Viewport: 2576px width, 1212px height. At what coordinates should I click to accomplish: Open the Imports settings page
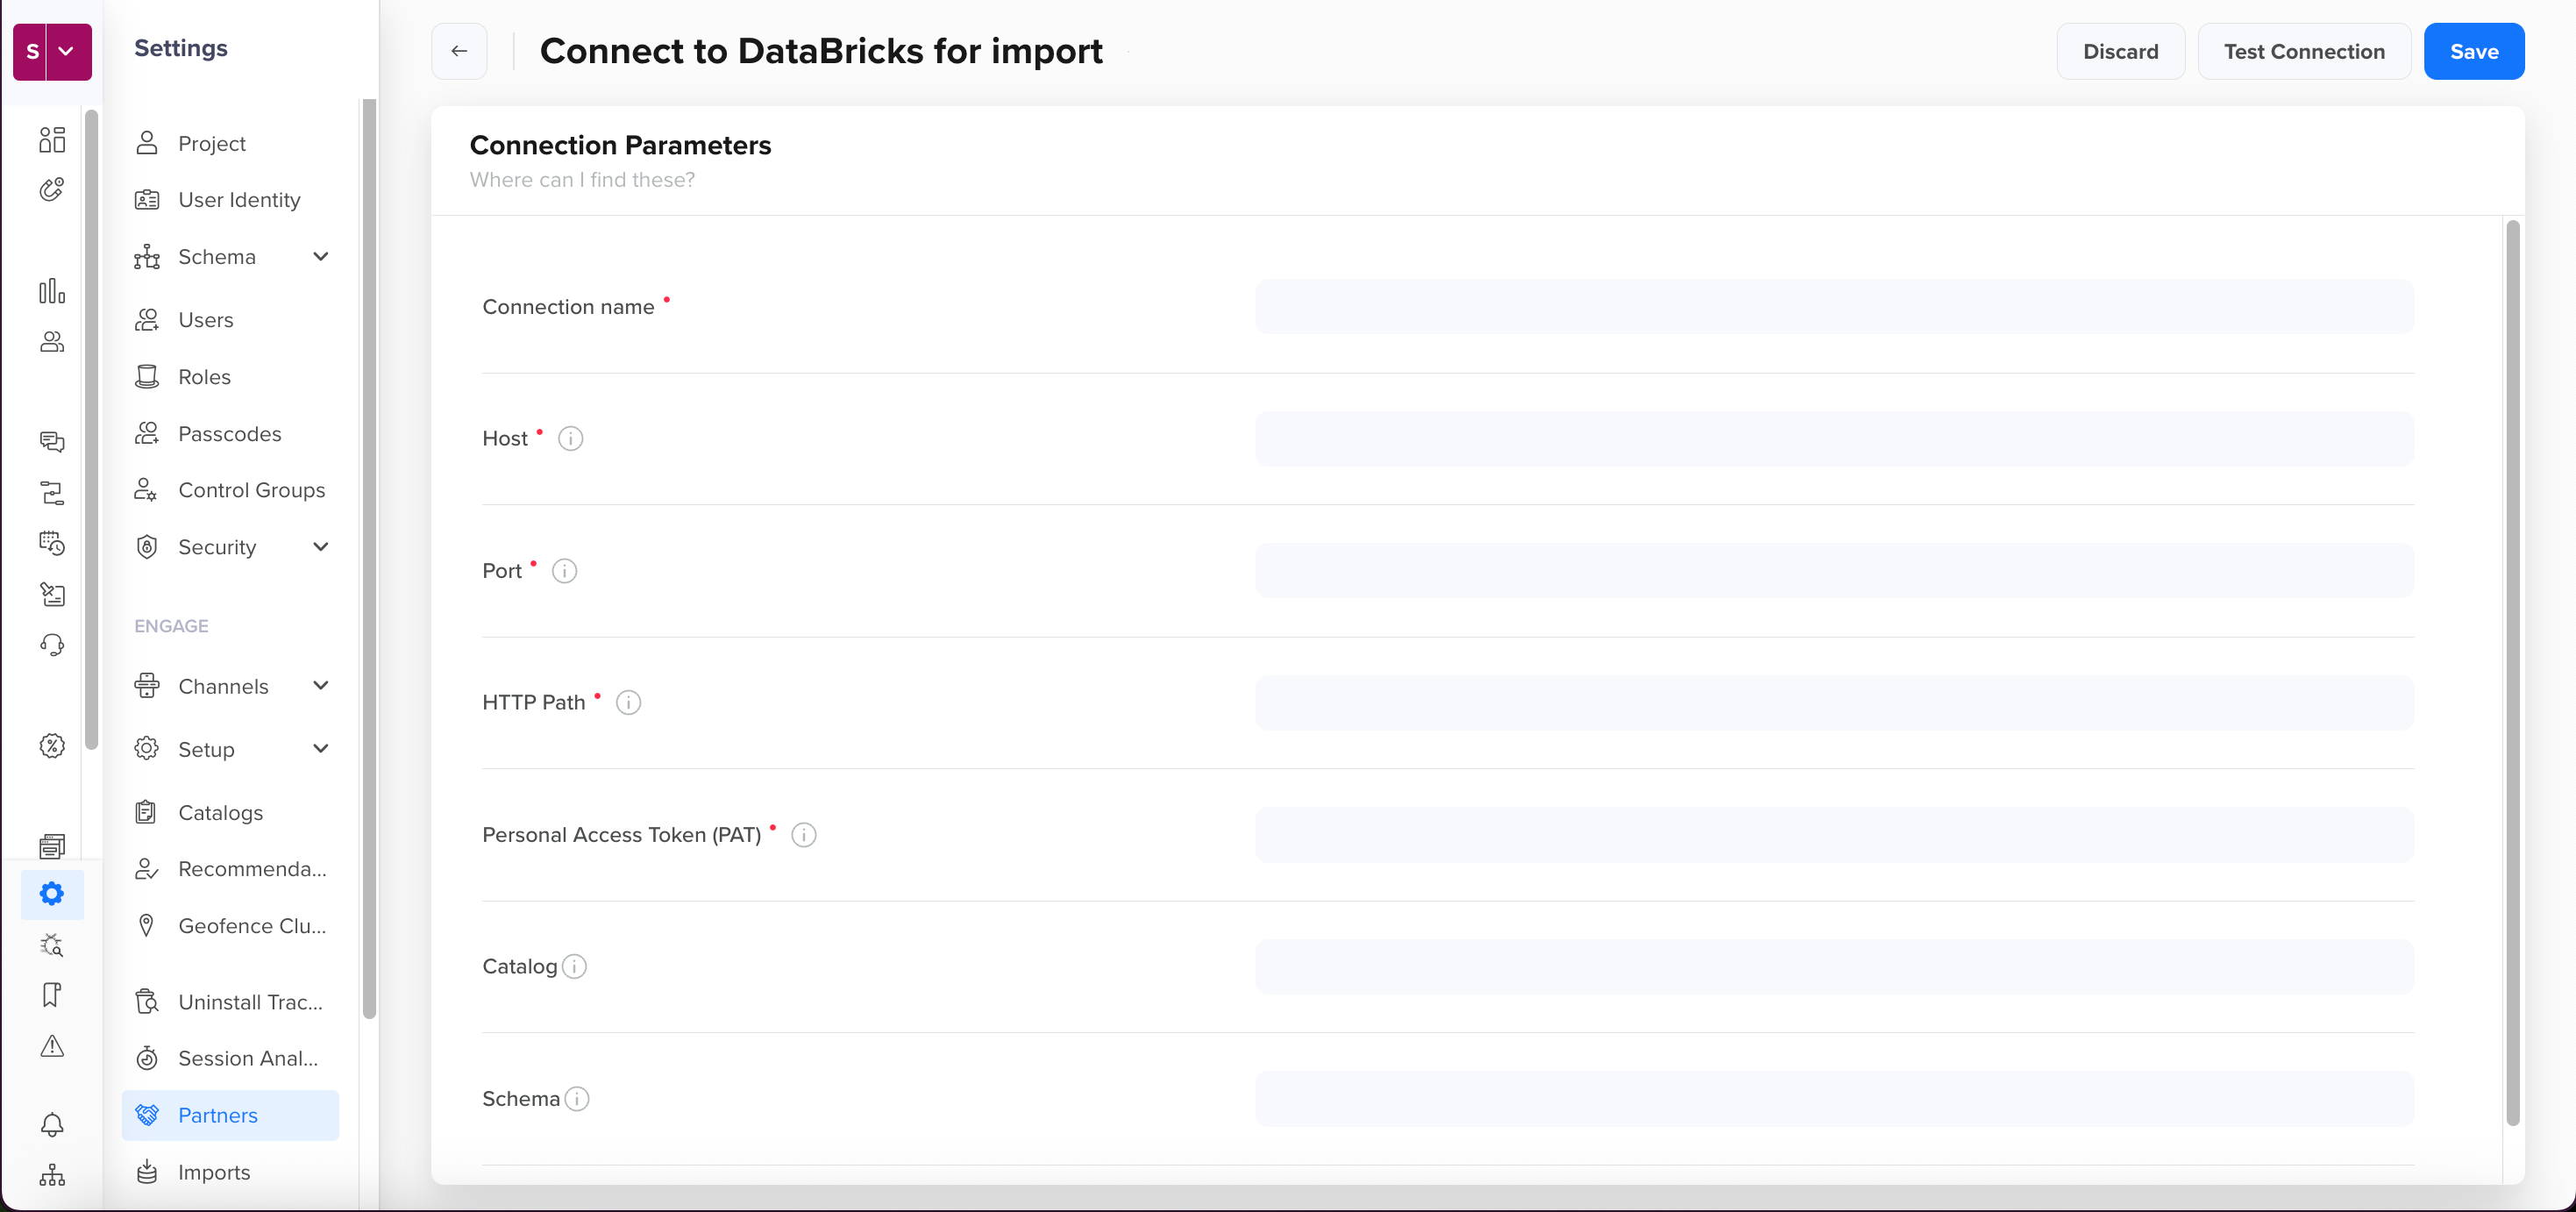213,1172
